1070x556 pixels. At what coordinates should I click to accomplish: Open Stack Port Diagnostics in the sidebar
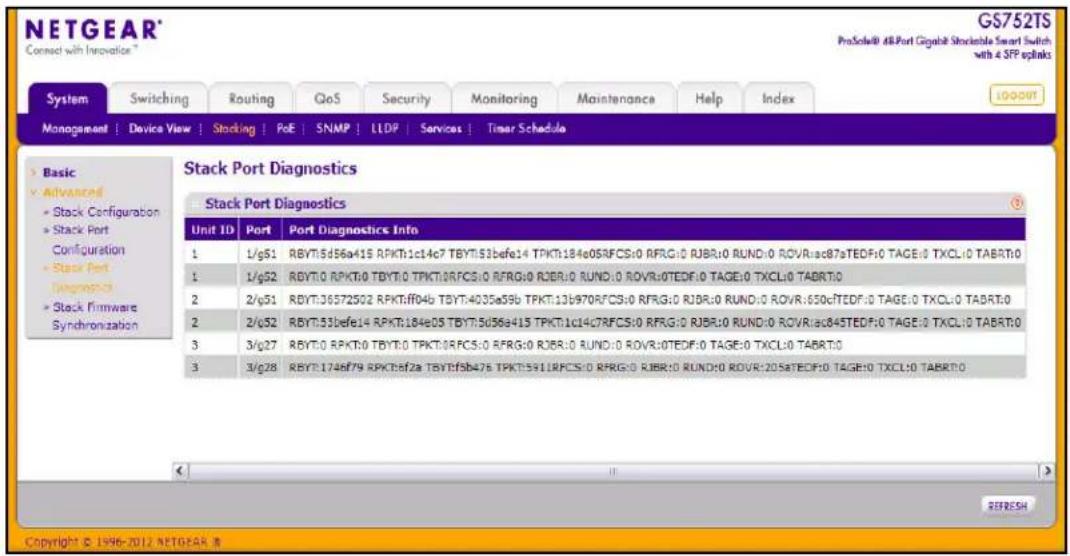(83, 278)
